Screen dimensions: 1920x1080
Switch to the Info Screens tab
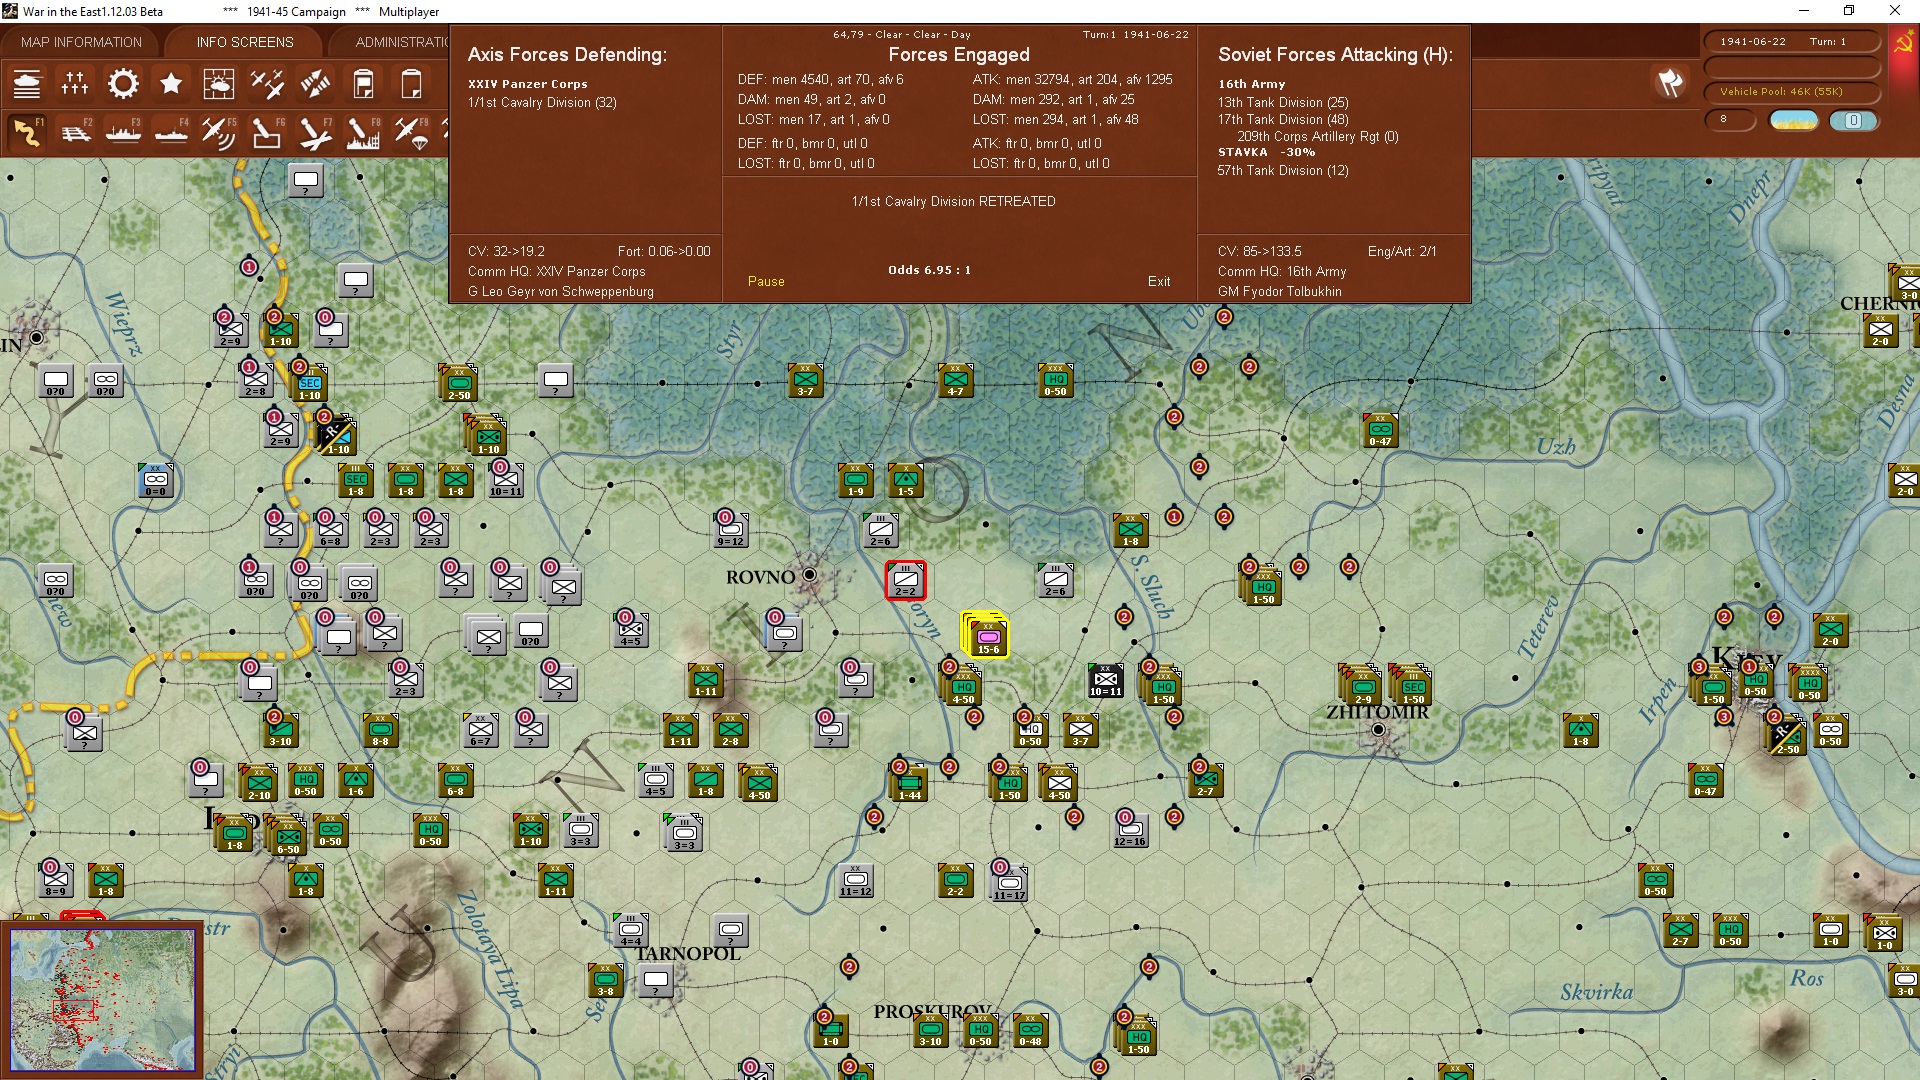(245, 42)
